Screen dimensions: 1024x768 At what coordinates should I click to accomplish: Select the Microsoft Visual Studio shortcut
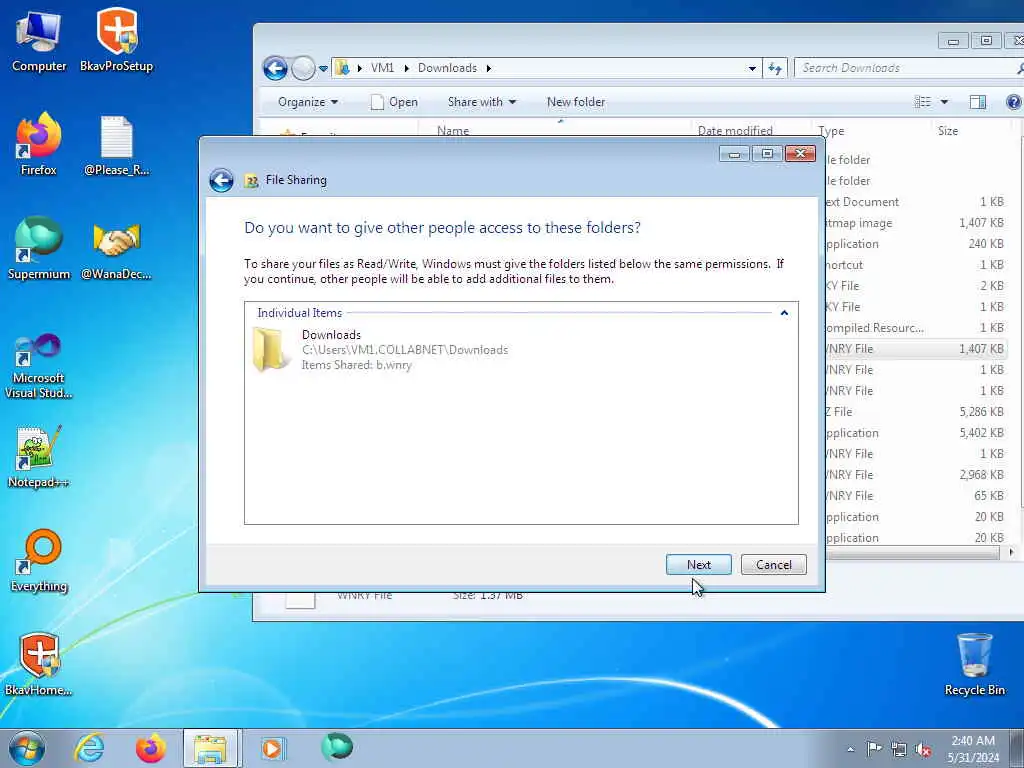tap(39, 367)
